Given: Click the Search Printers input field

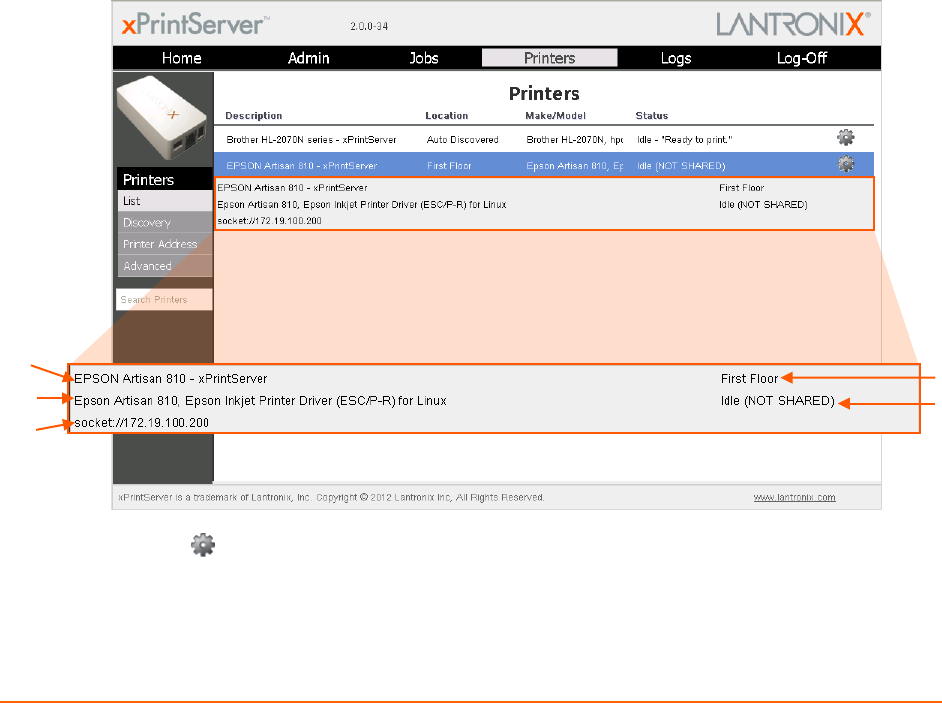Looking at the screenshot, I should 164,299.
